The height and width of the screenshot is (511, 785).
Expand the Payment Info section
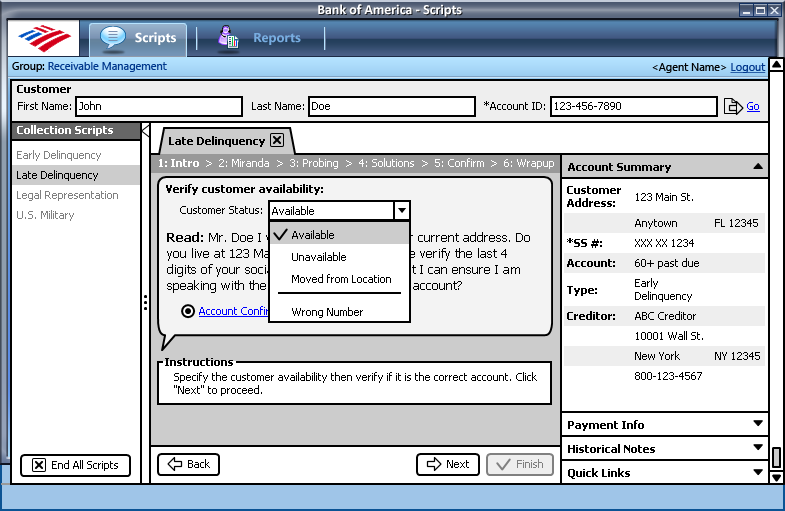[x=758, y=424]
